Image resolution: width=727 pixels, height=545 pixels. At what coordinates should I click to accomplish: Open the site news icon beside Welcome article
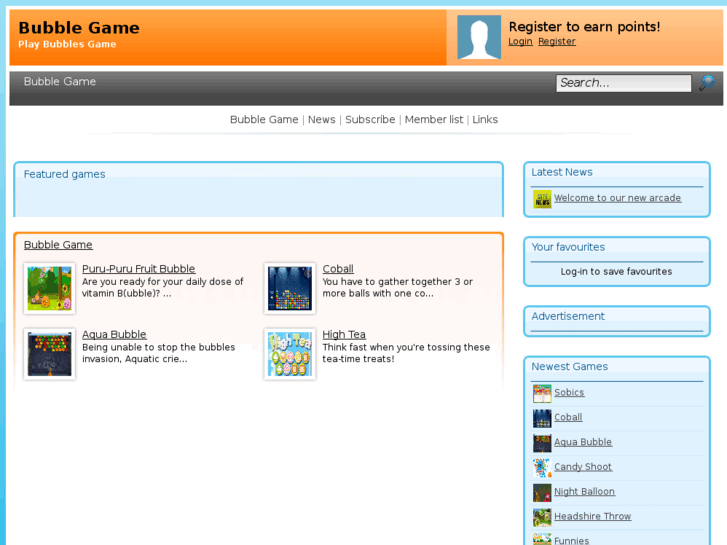coord(542,199)
